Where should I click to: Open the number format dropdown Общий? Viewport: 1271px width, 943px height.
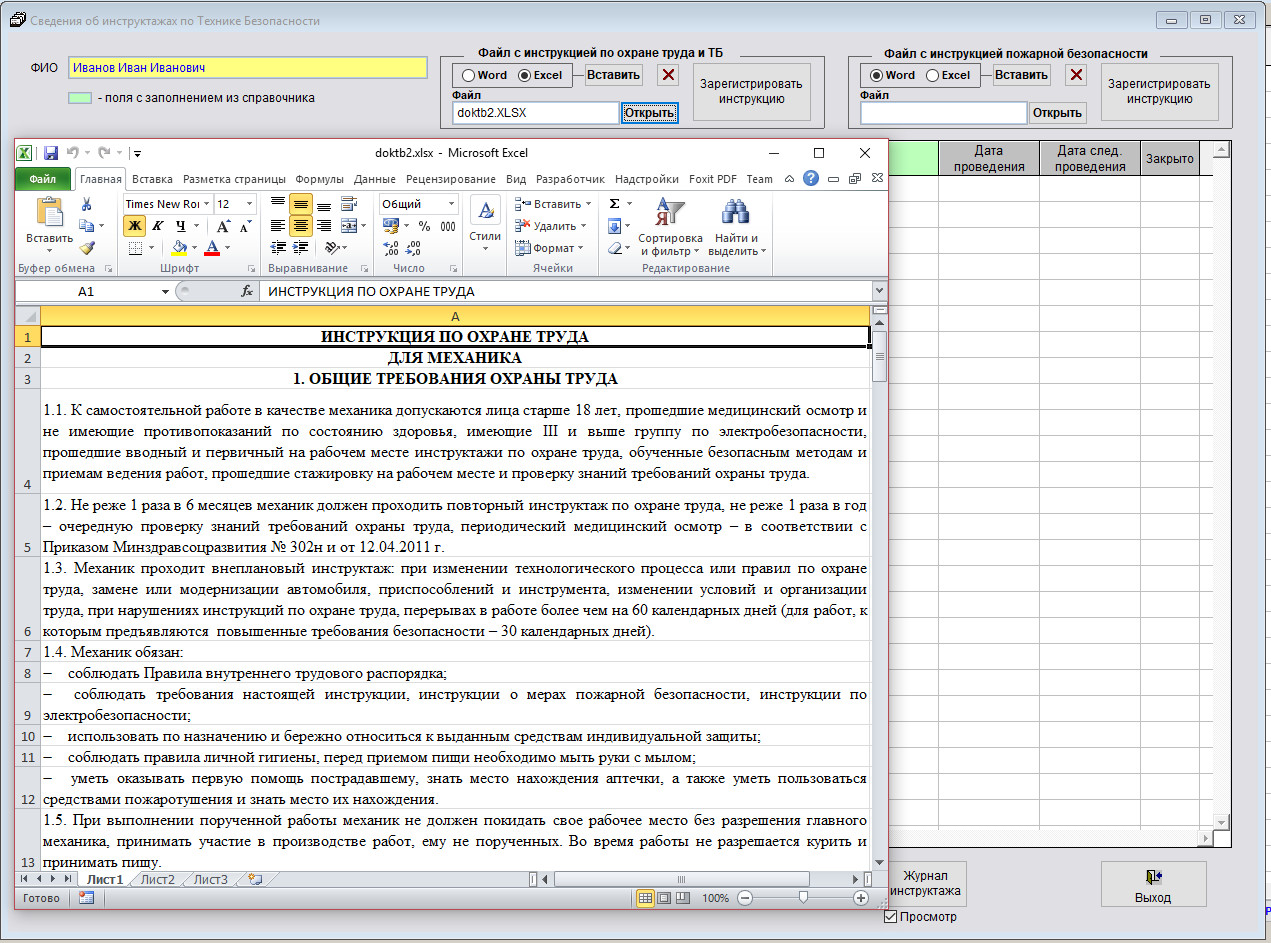(x=451, y=204)
